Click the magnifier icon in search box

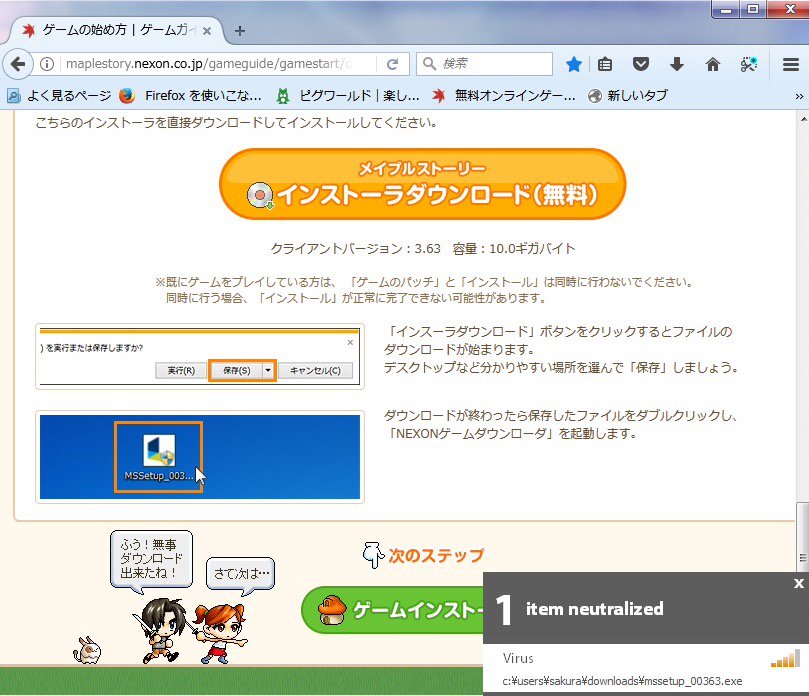(x=429, y=64)
